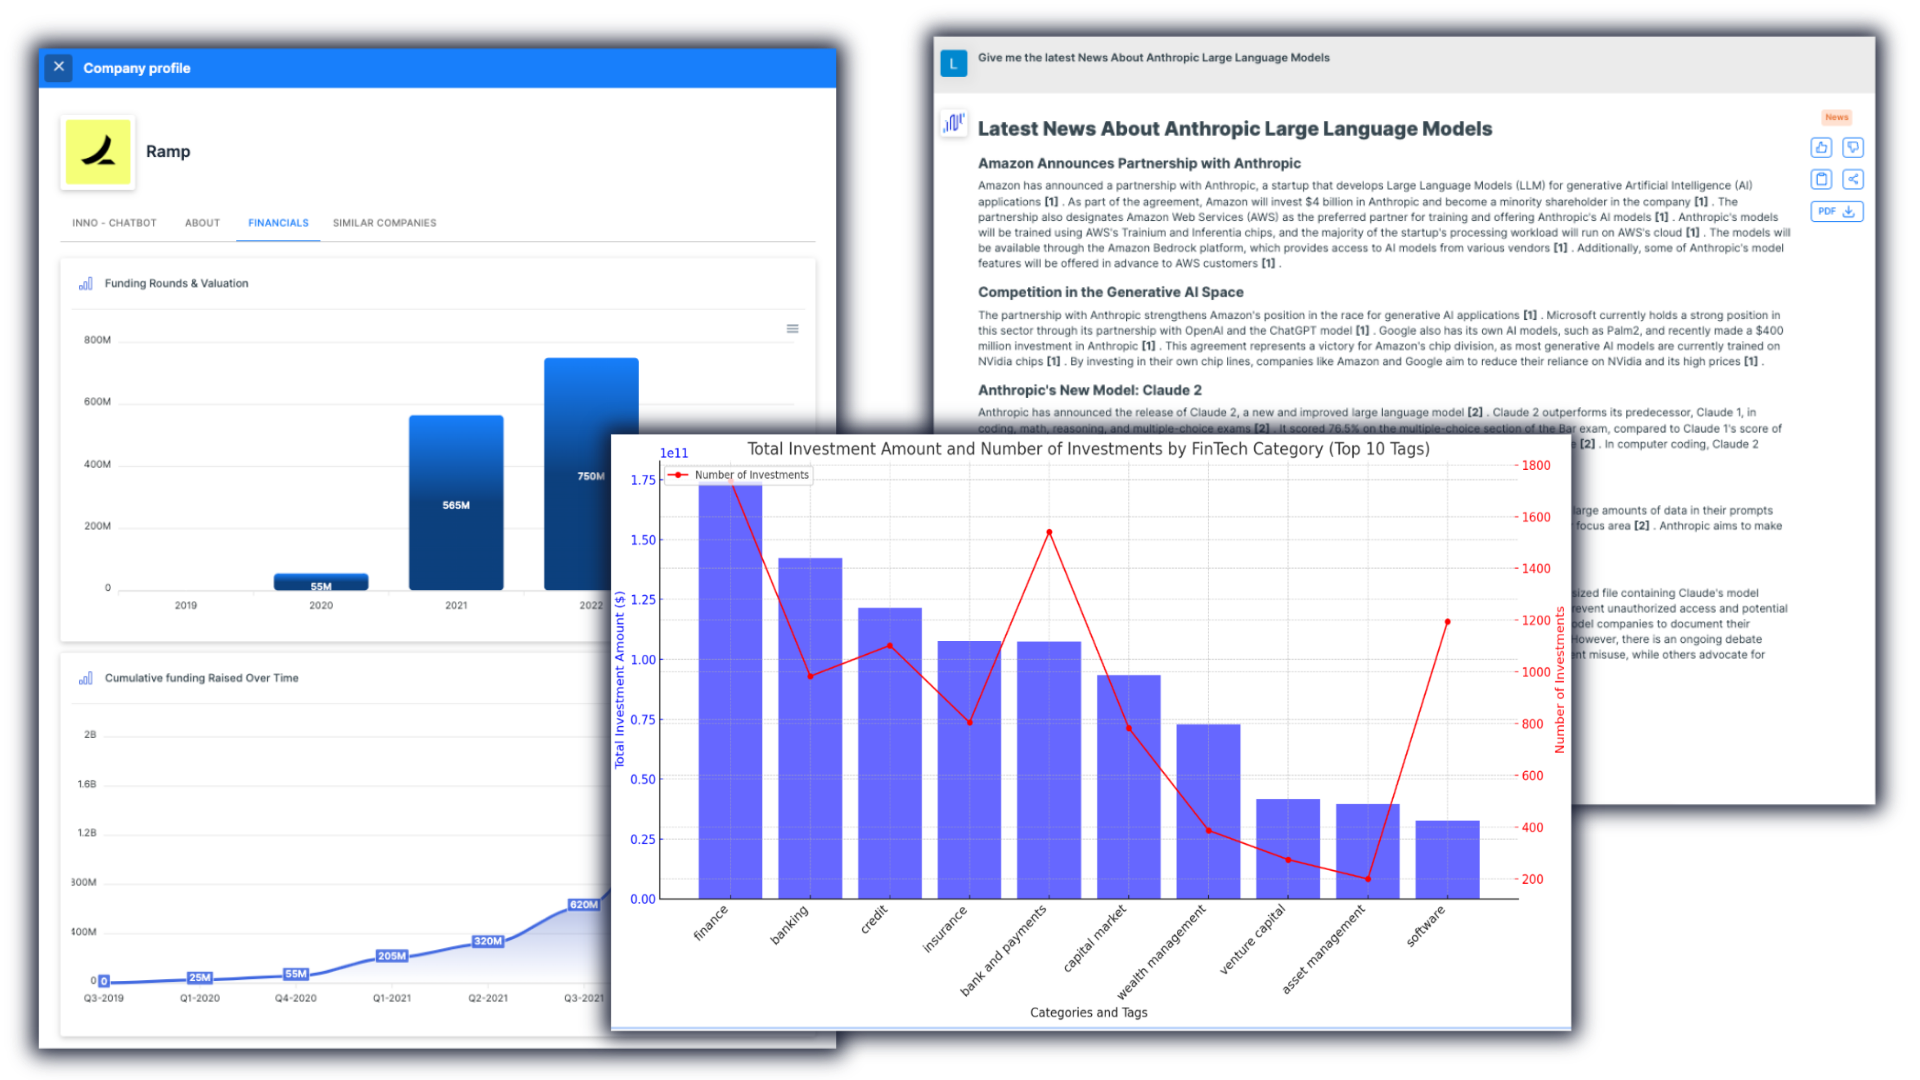Click the Number of Investments legend entry
This screenshot has height=1080, width=1920.
[740, 475]
